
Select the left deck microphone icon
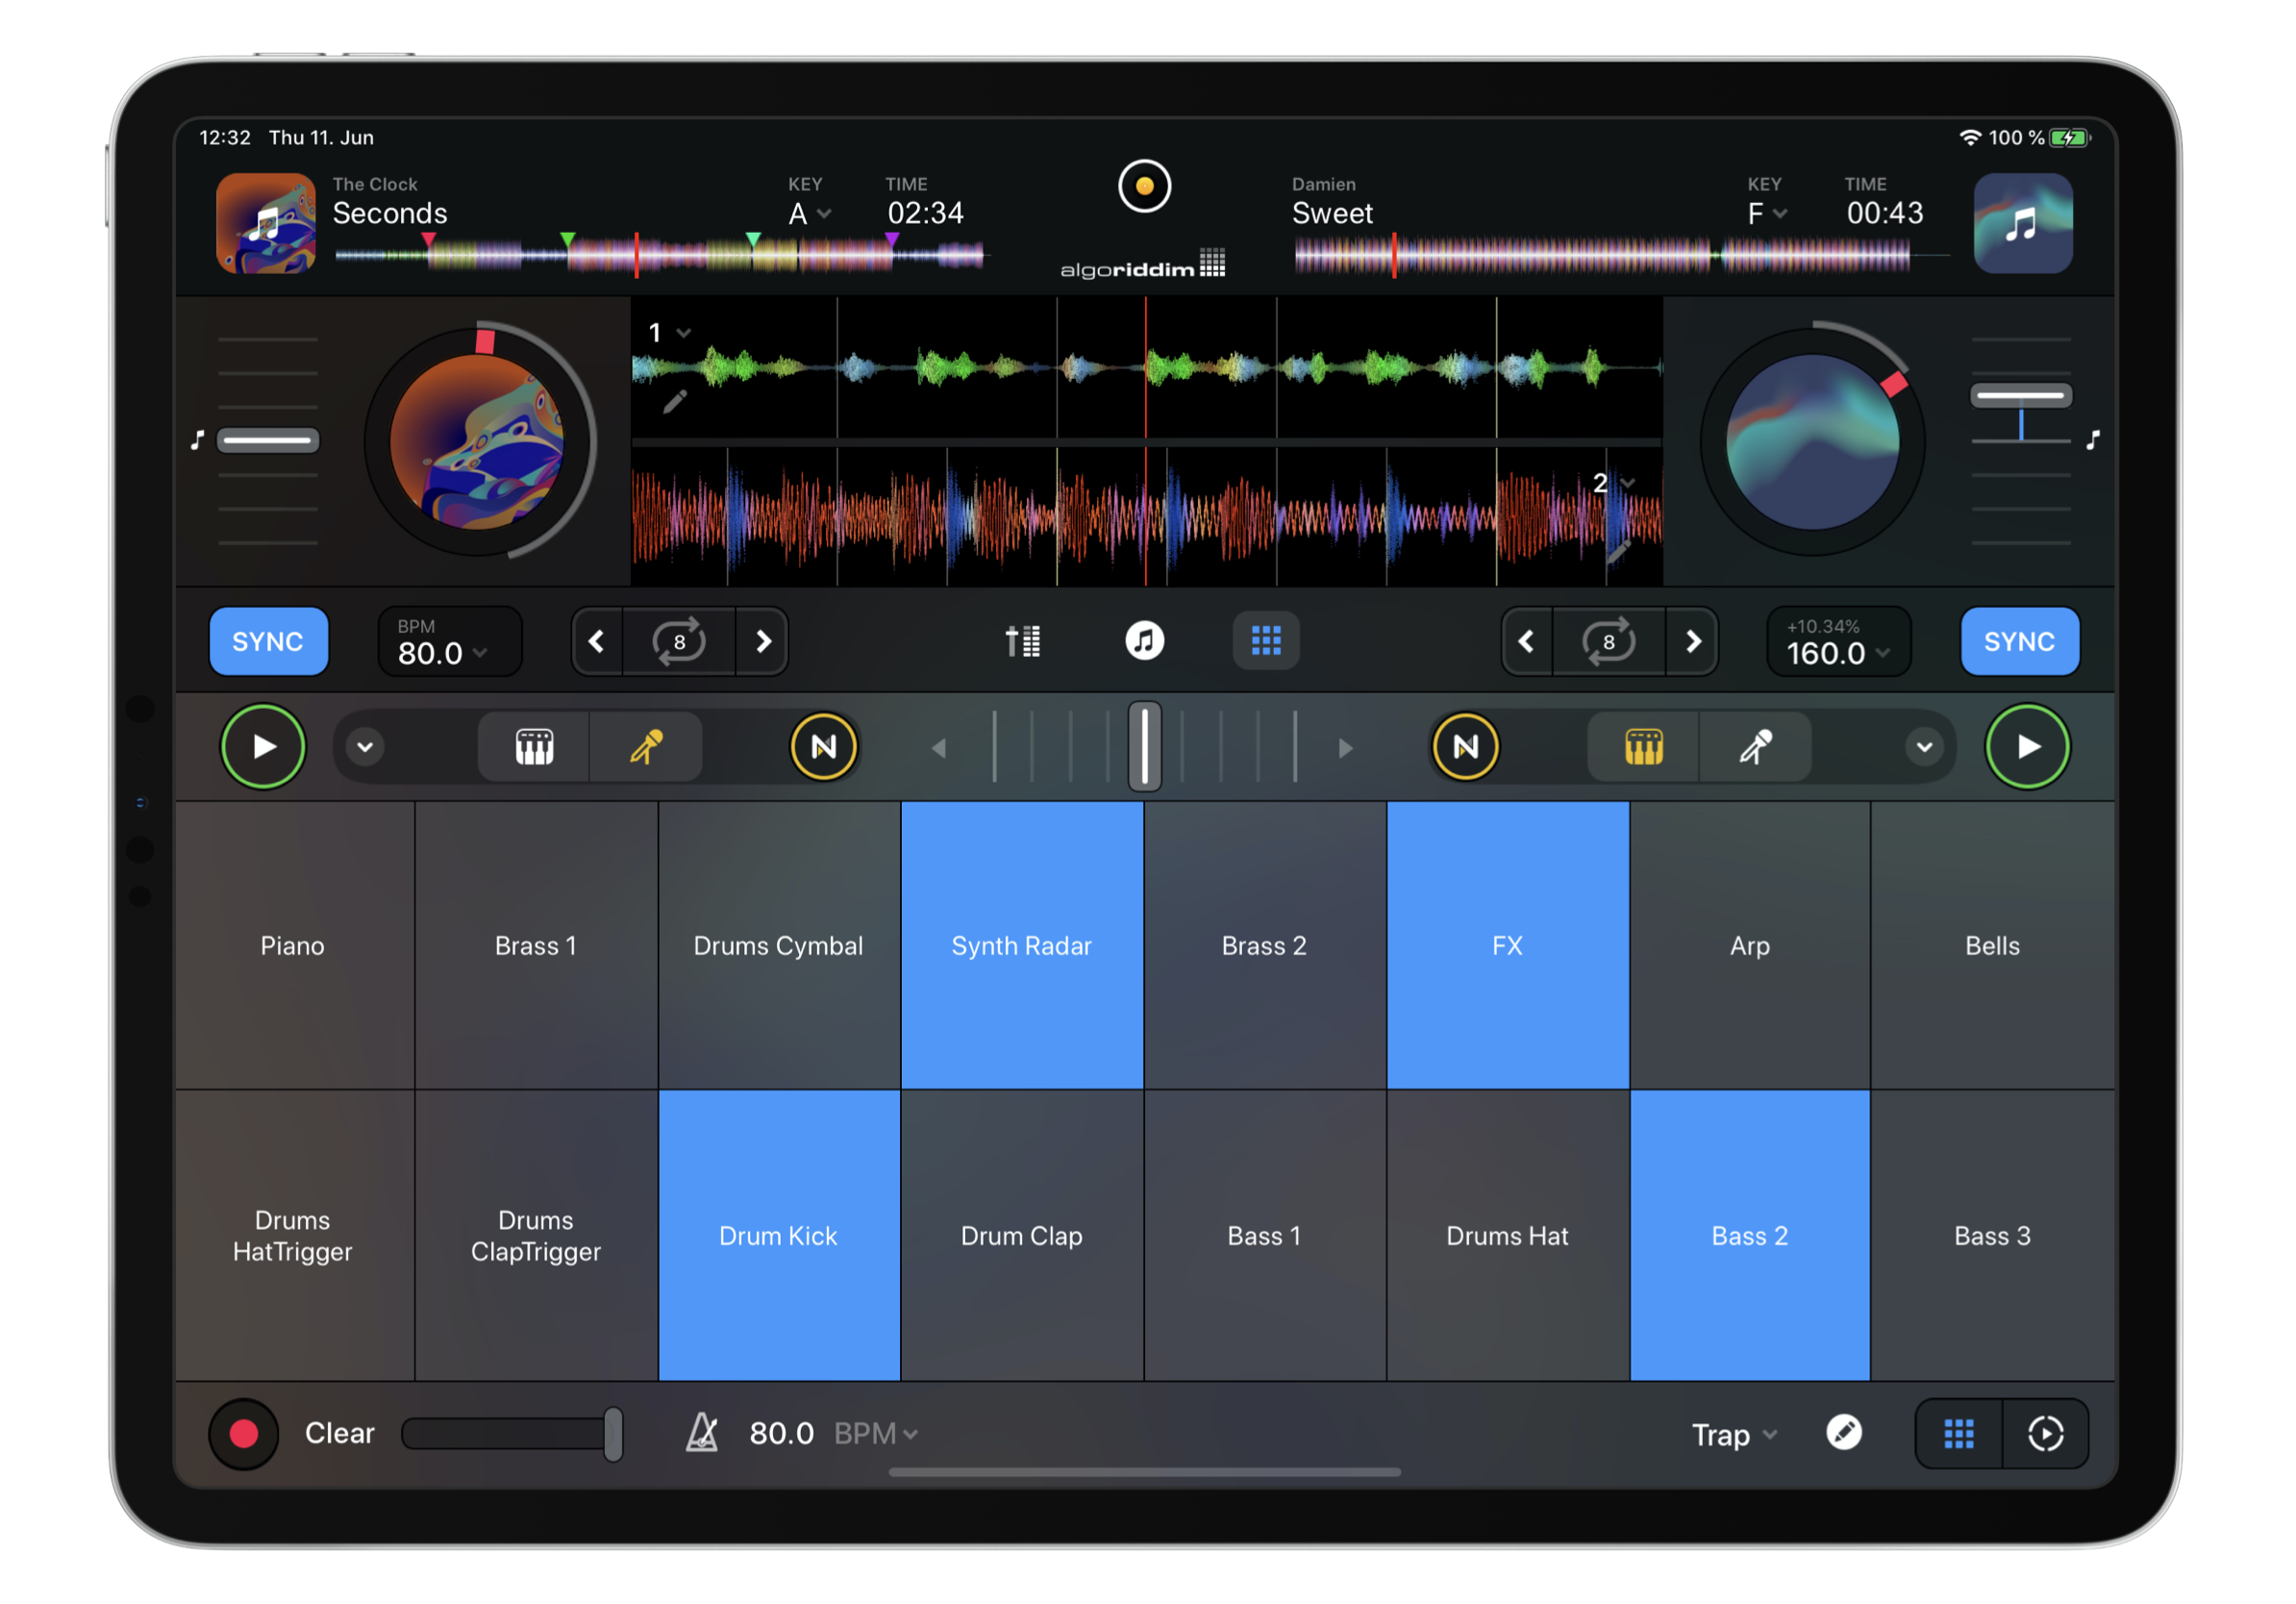pos(646,747)
